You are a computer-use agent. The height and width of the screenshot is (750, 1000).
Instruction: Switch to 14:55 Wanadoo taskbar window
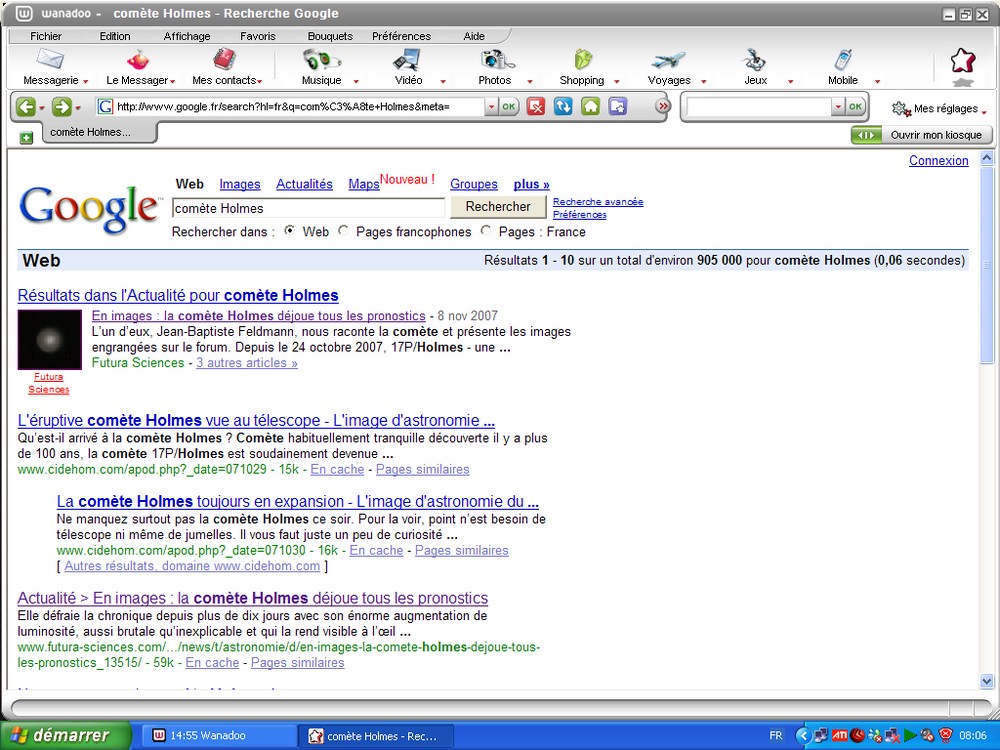(x=217, y=735)
